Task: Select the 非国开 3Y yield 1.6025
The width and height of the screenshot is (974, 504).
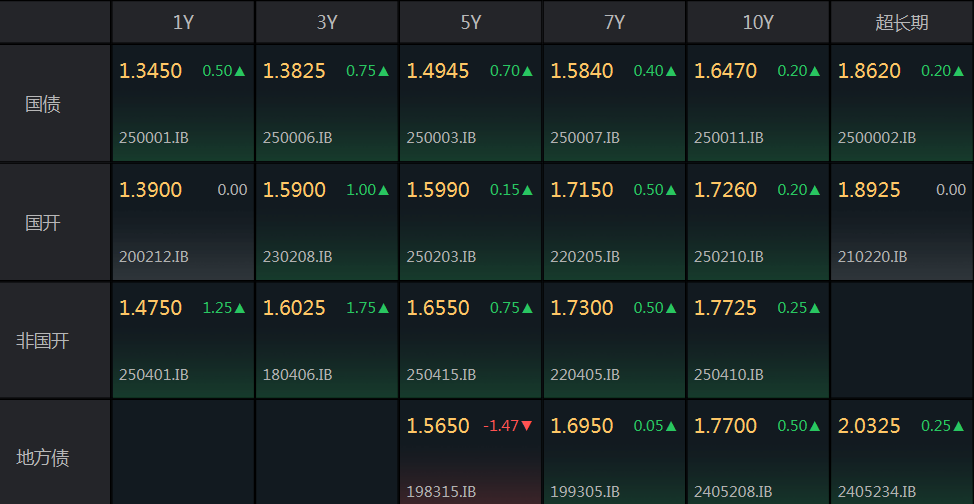Action: [294, 308]
